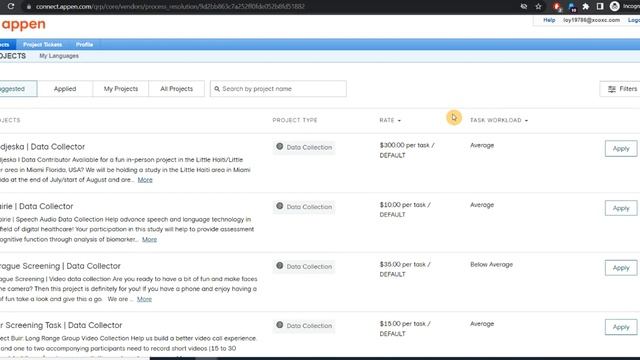This screenshot has width=640, height=360.
Task: Click the eye-slash tracking icon in address bar
Action: click(524, 6)
